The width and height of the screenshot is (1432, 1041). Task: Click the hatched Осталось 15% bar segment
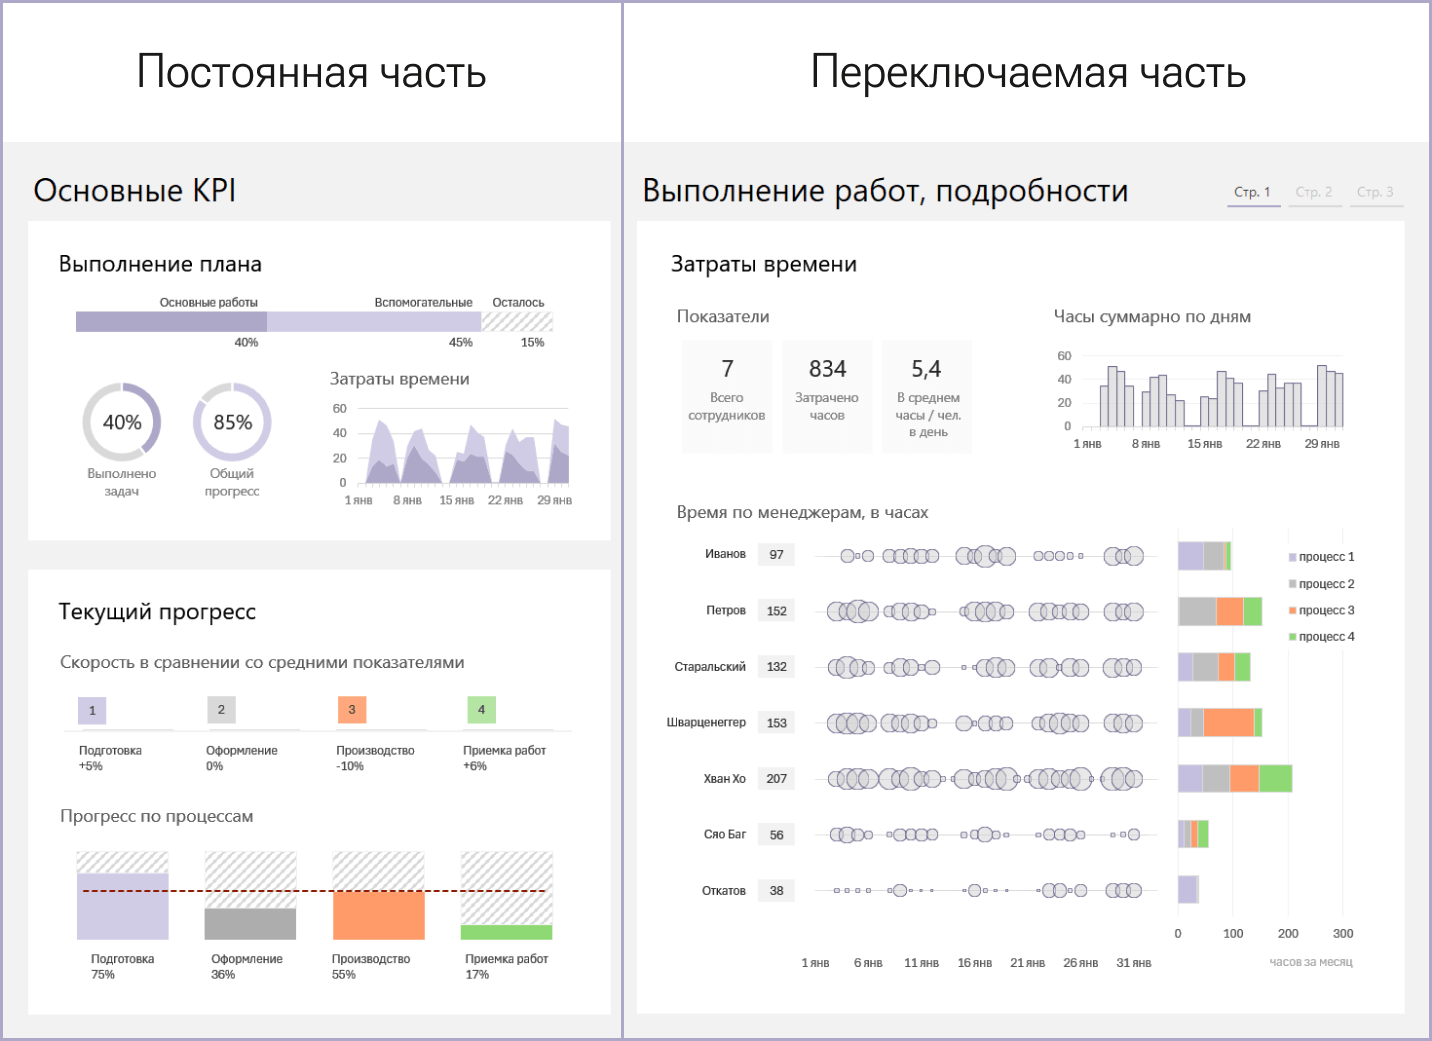coord(517,321)
